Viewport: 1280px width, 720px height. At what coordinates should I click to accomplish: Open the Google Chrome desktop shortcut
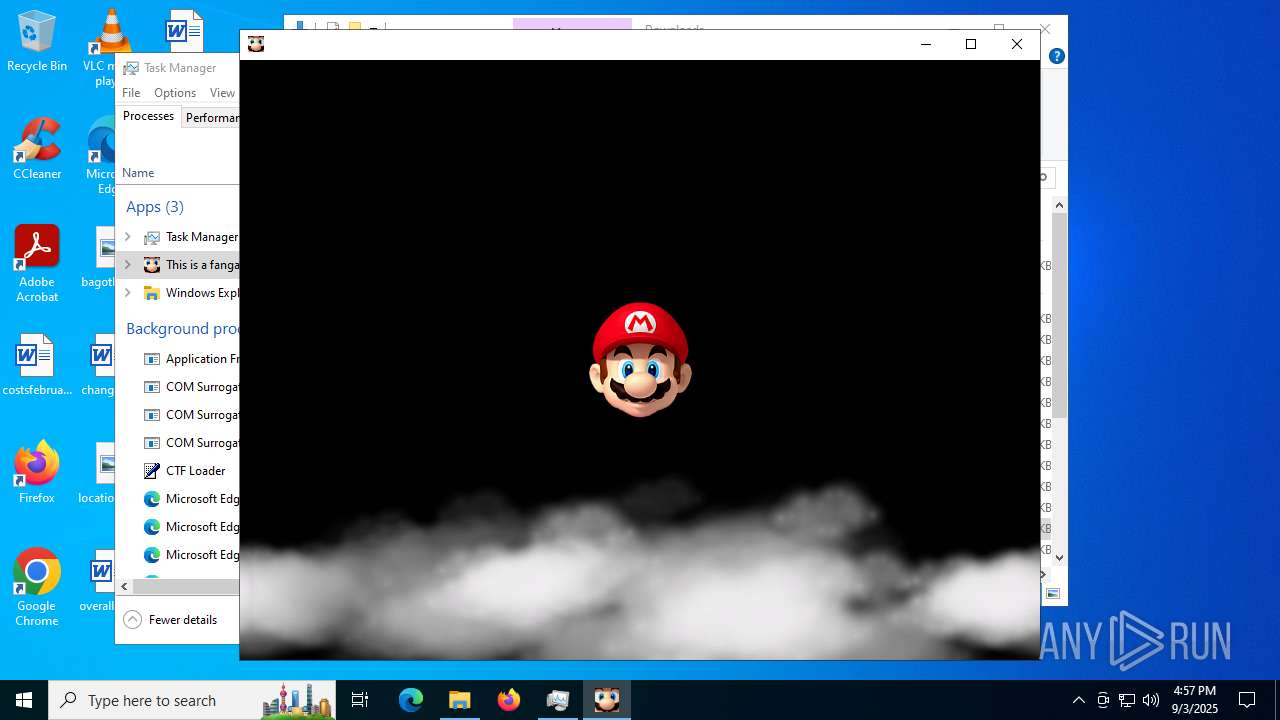pos(37,588)
